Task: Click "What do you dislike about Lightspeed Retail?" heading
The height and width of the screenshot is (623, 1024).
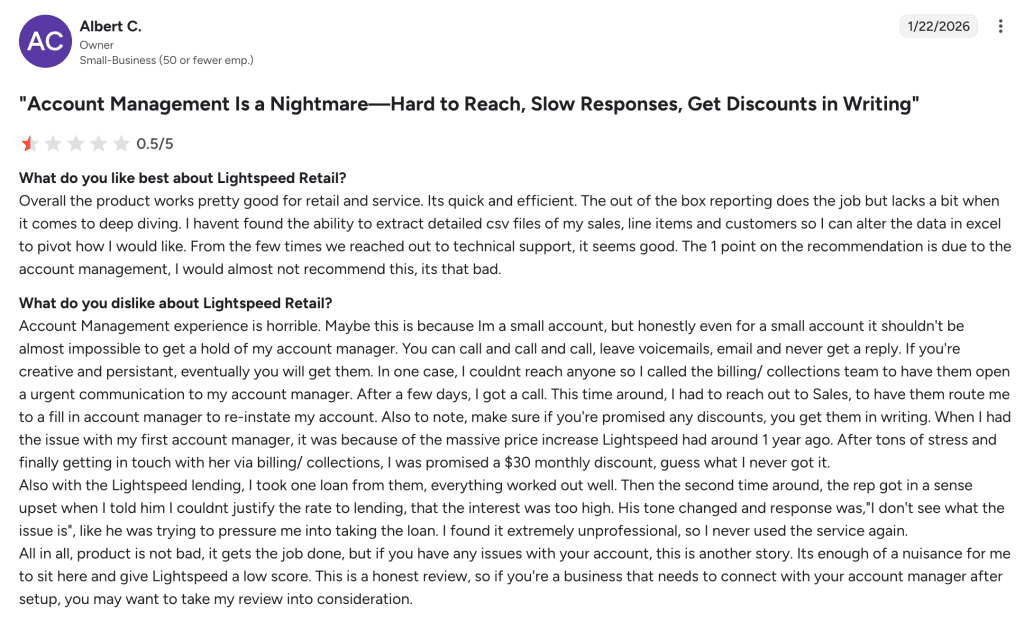Action: tap(176, 303)
